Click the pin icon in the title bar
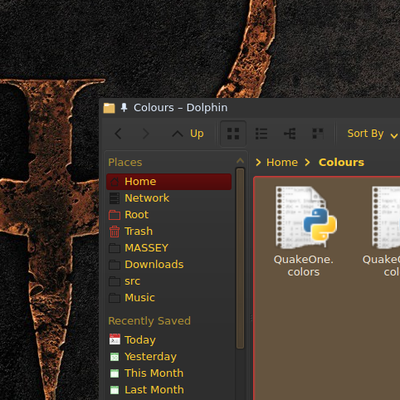400x400 pixels. 124,107
